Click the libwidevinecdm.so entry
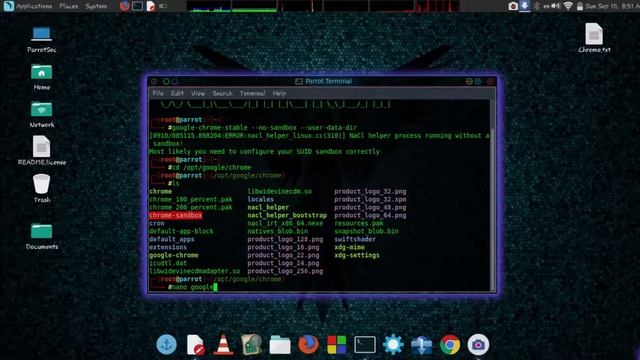 point(280,191)
